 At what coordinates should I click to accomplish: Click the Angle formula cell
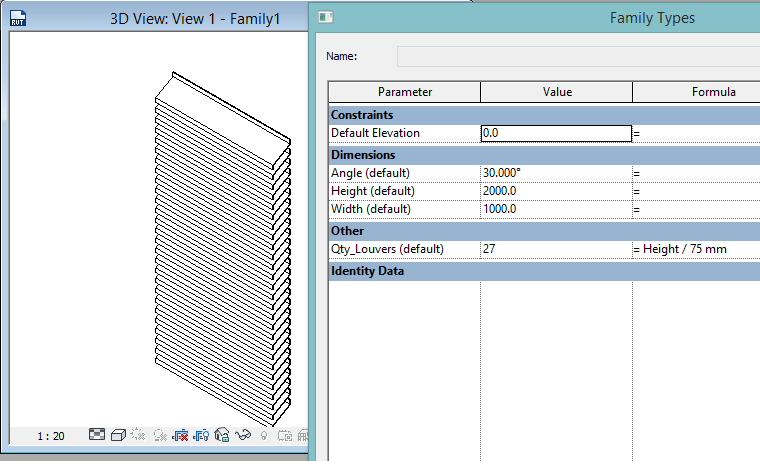coord(697,173)
